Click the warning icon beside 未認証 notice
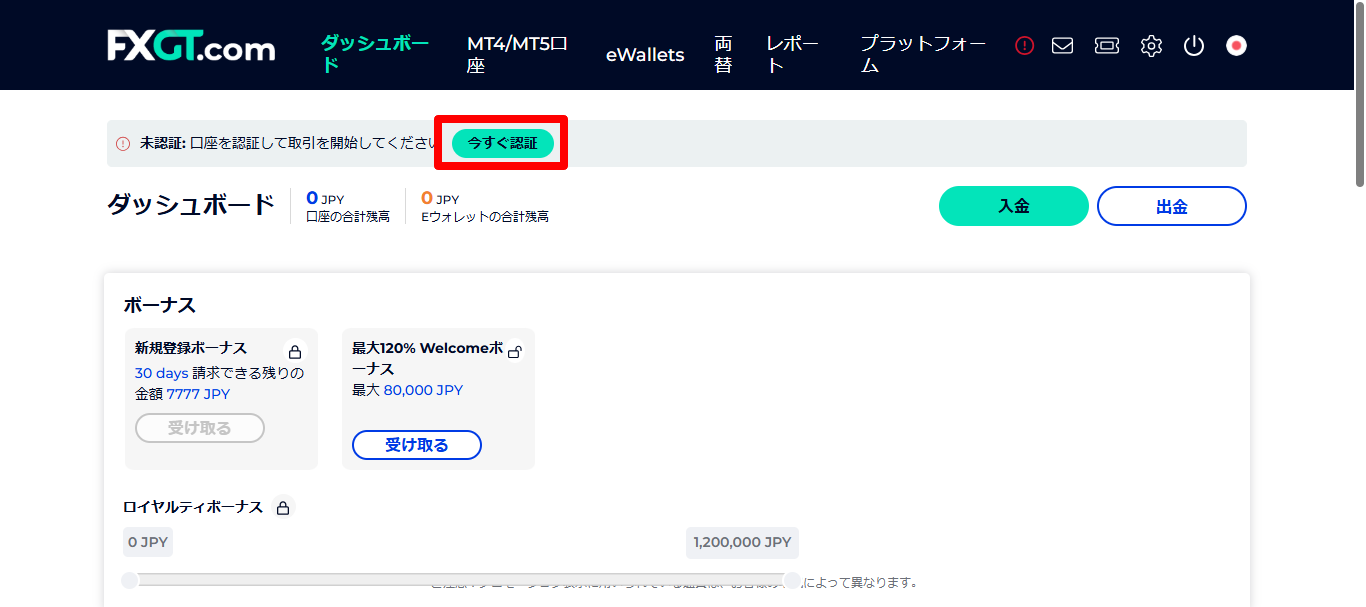Viewport: 1366px width, 607px height. tap(122, 143)
